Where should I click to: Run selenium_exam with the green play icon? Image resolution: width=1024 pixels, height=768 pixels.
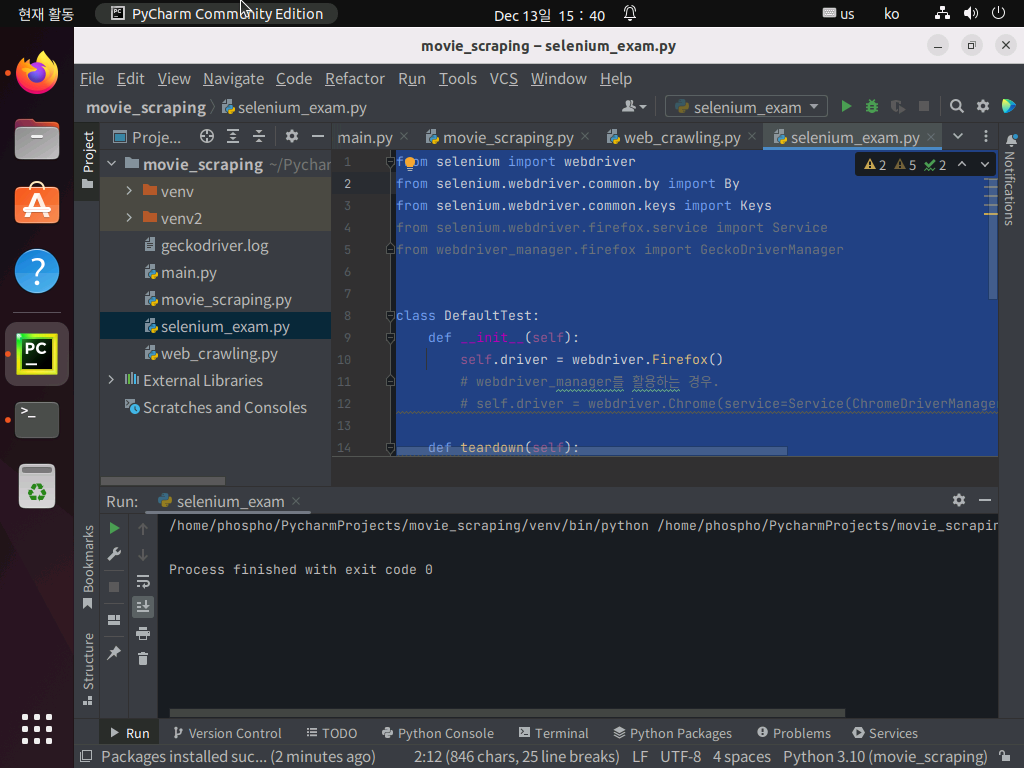coord(846,106)
